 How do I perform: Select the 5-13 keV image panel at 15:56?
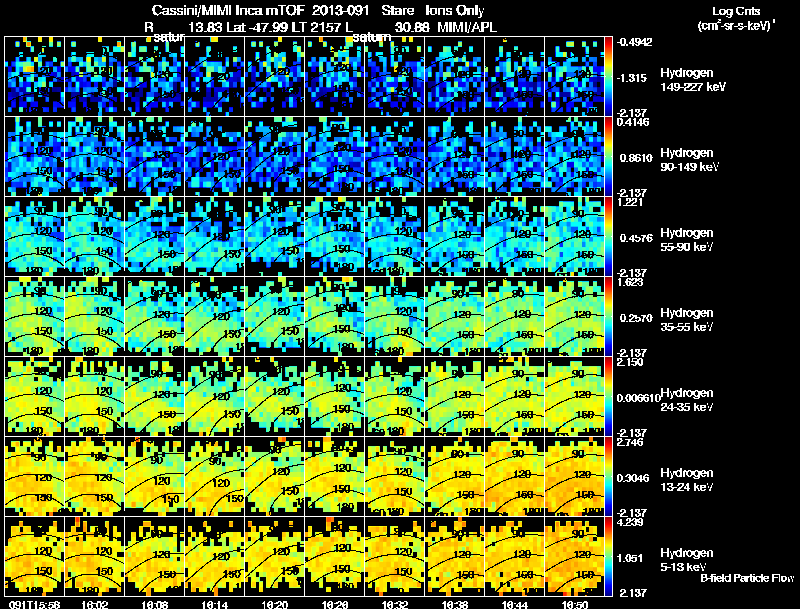tap(35, 556)
